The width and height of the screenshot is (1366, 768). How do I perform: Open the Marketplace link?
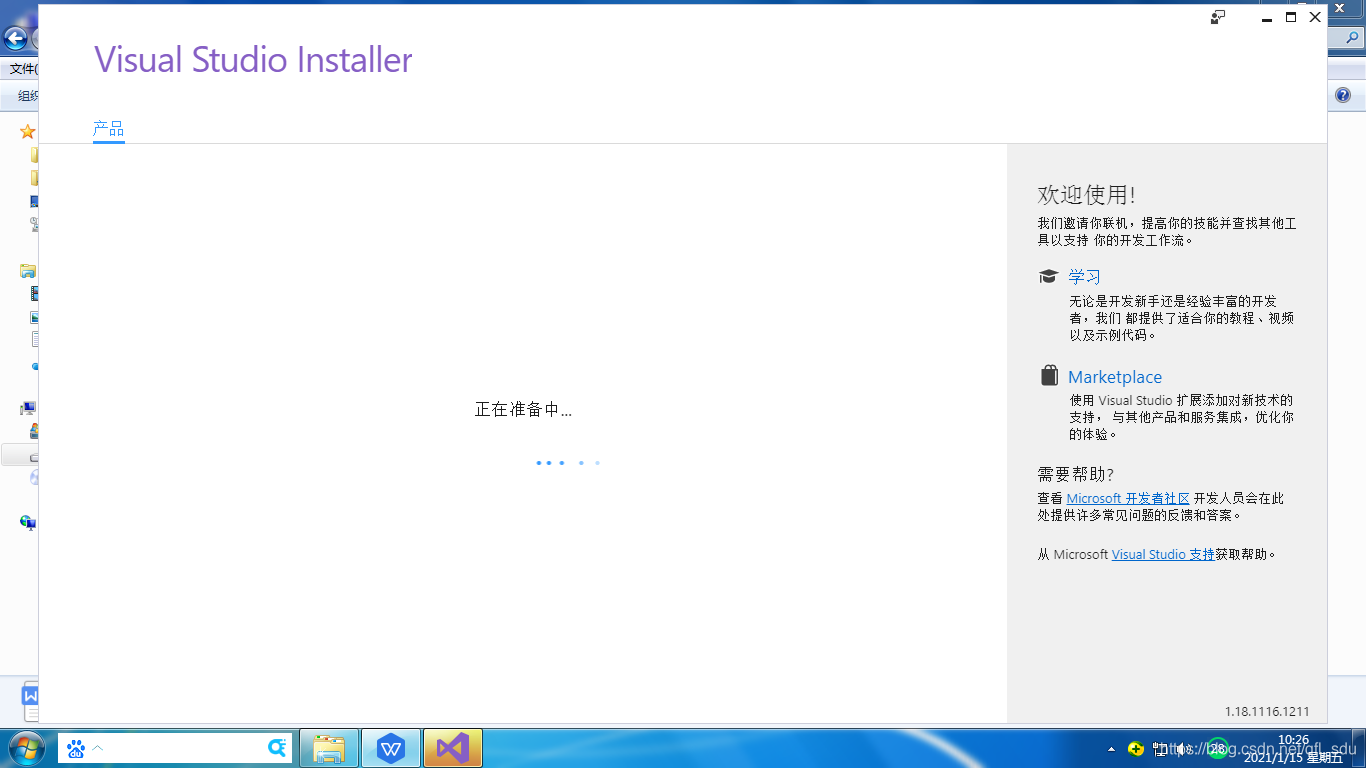1115,377
